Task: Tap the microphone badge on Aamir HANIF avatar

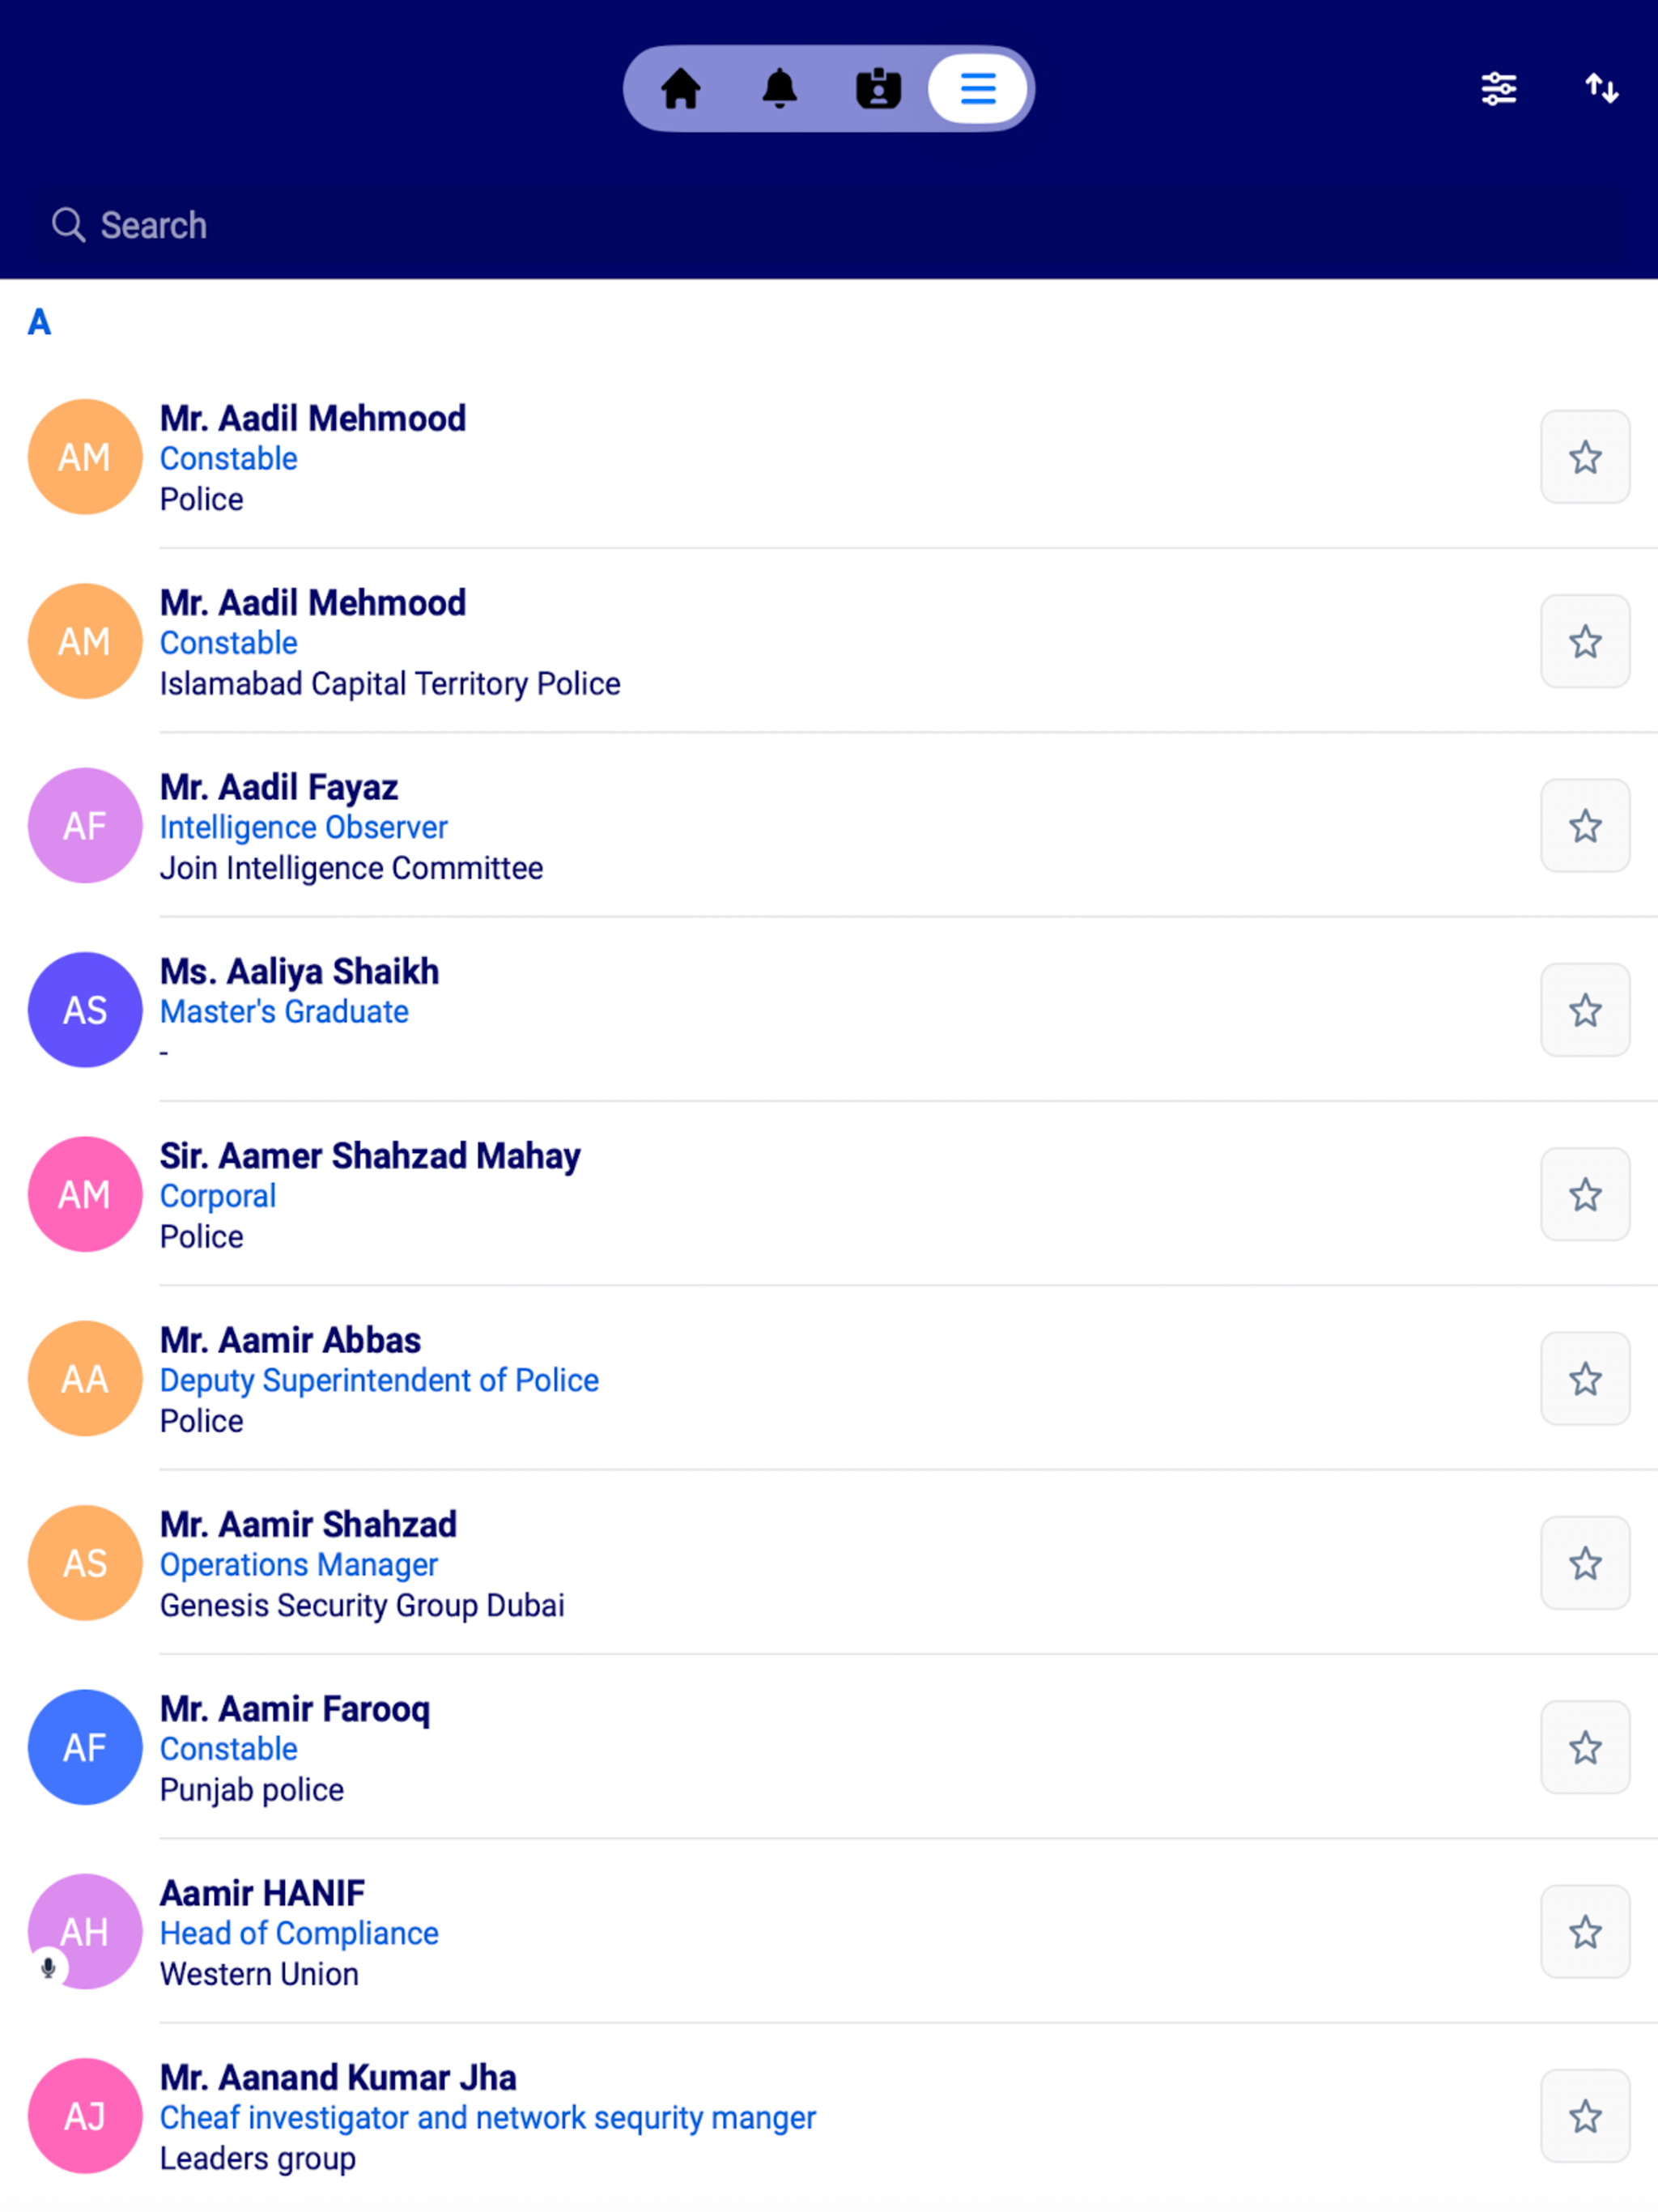Action: click(x=48, y=1968)
